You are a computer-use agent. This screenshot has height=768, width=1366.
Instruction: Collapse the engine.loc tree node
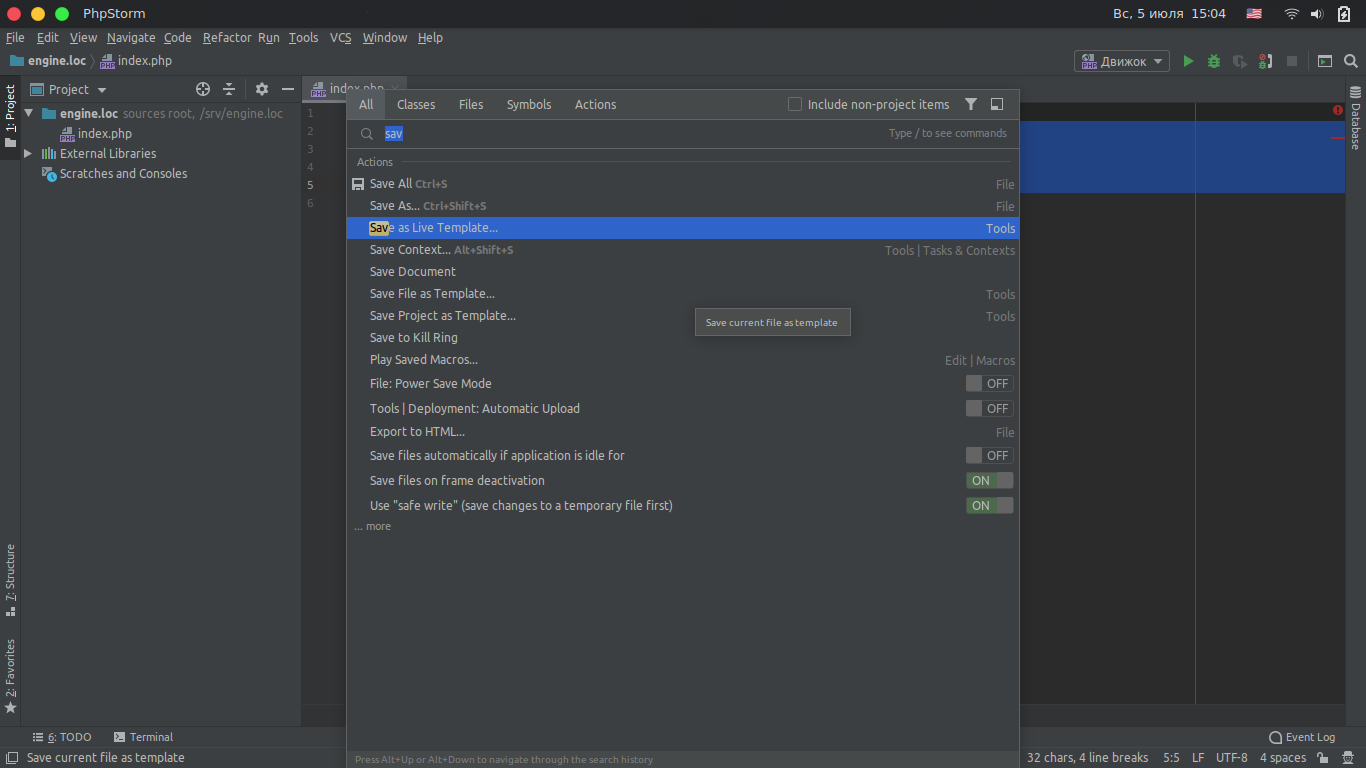pyautogui.click(x=29, y=113)
